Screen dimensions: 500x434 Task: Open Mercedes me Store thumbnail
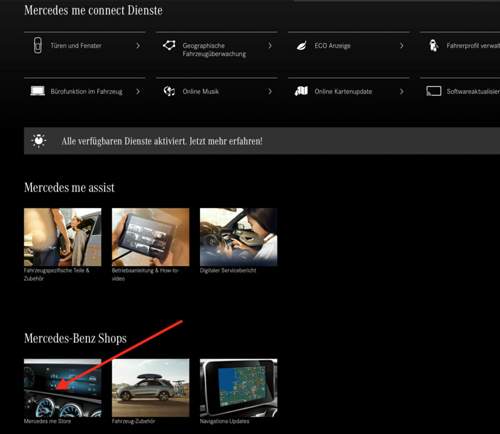[x=63, y=388]
